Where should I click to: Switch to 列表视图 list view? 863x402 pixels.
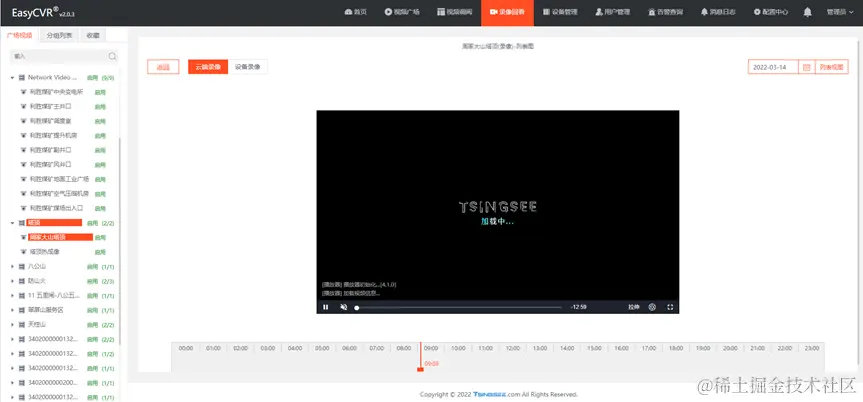click(831, 67)
